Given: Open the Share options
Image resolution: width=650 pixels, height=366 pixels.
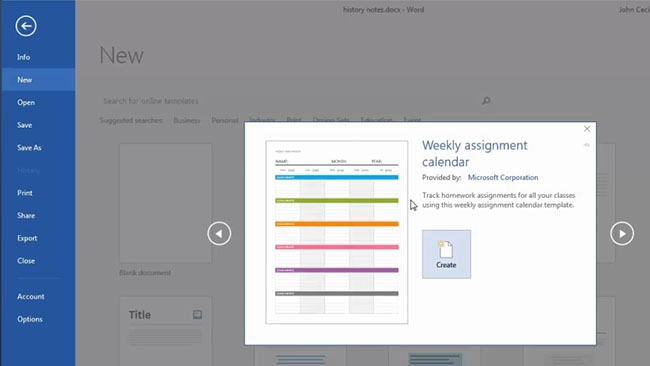Looking at the screenshot, I should (26, 216).
